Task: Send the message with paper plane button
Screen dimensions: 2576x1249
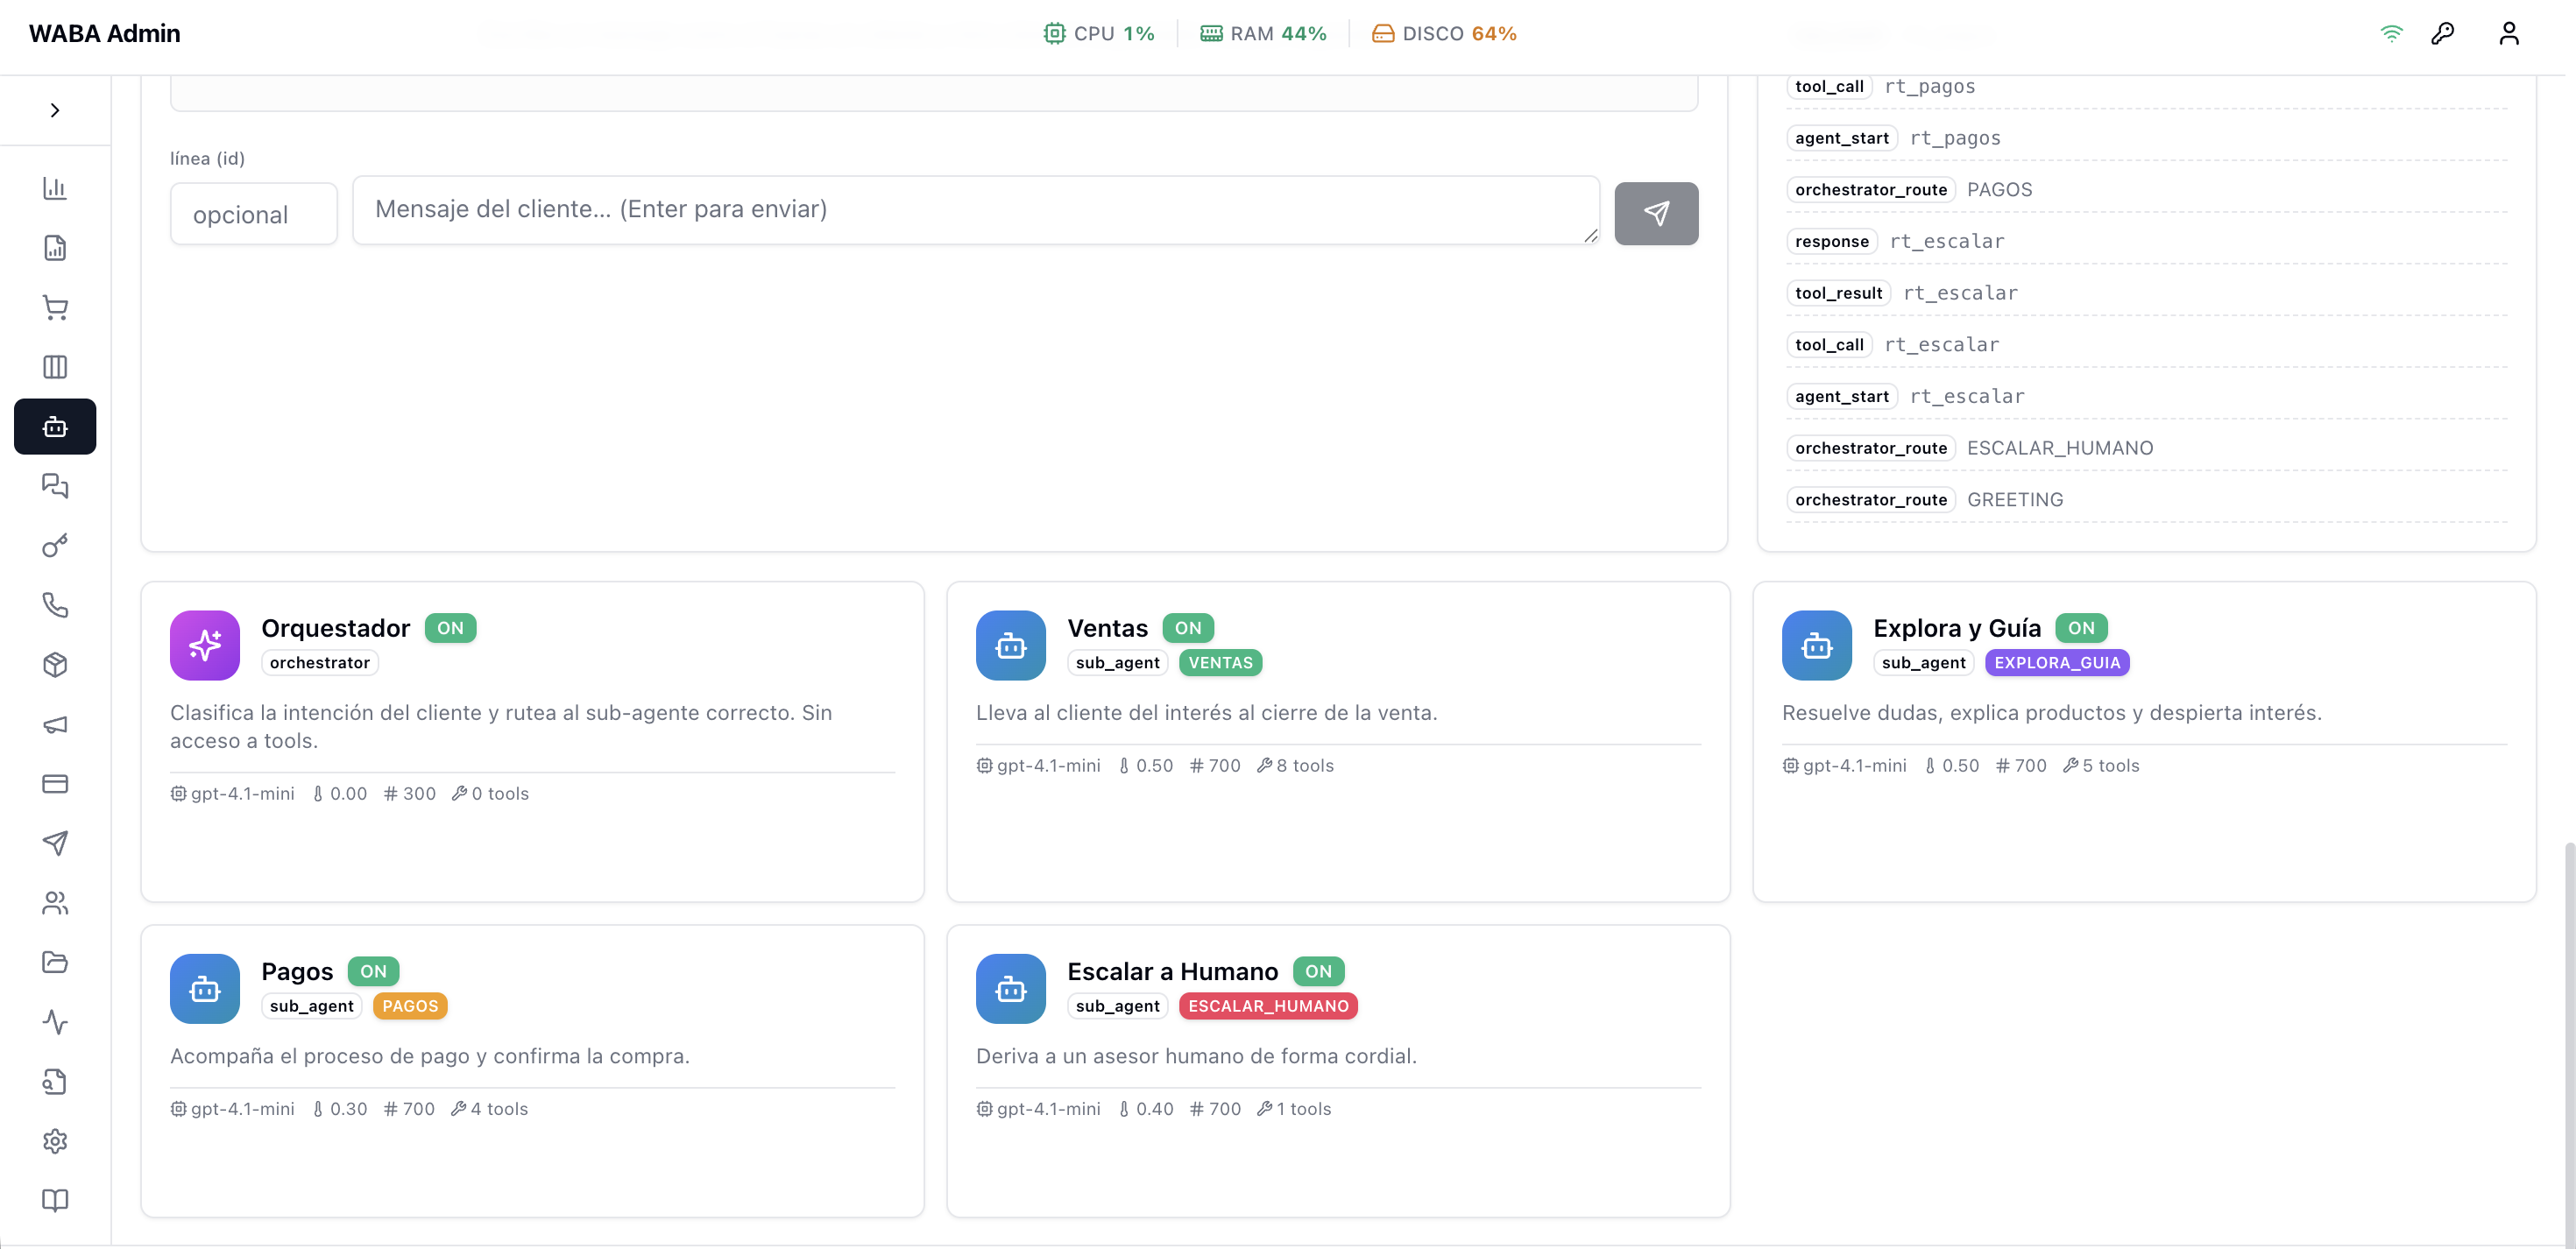Action: pos(1656,213)
